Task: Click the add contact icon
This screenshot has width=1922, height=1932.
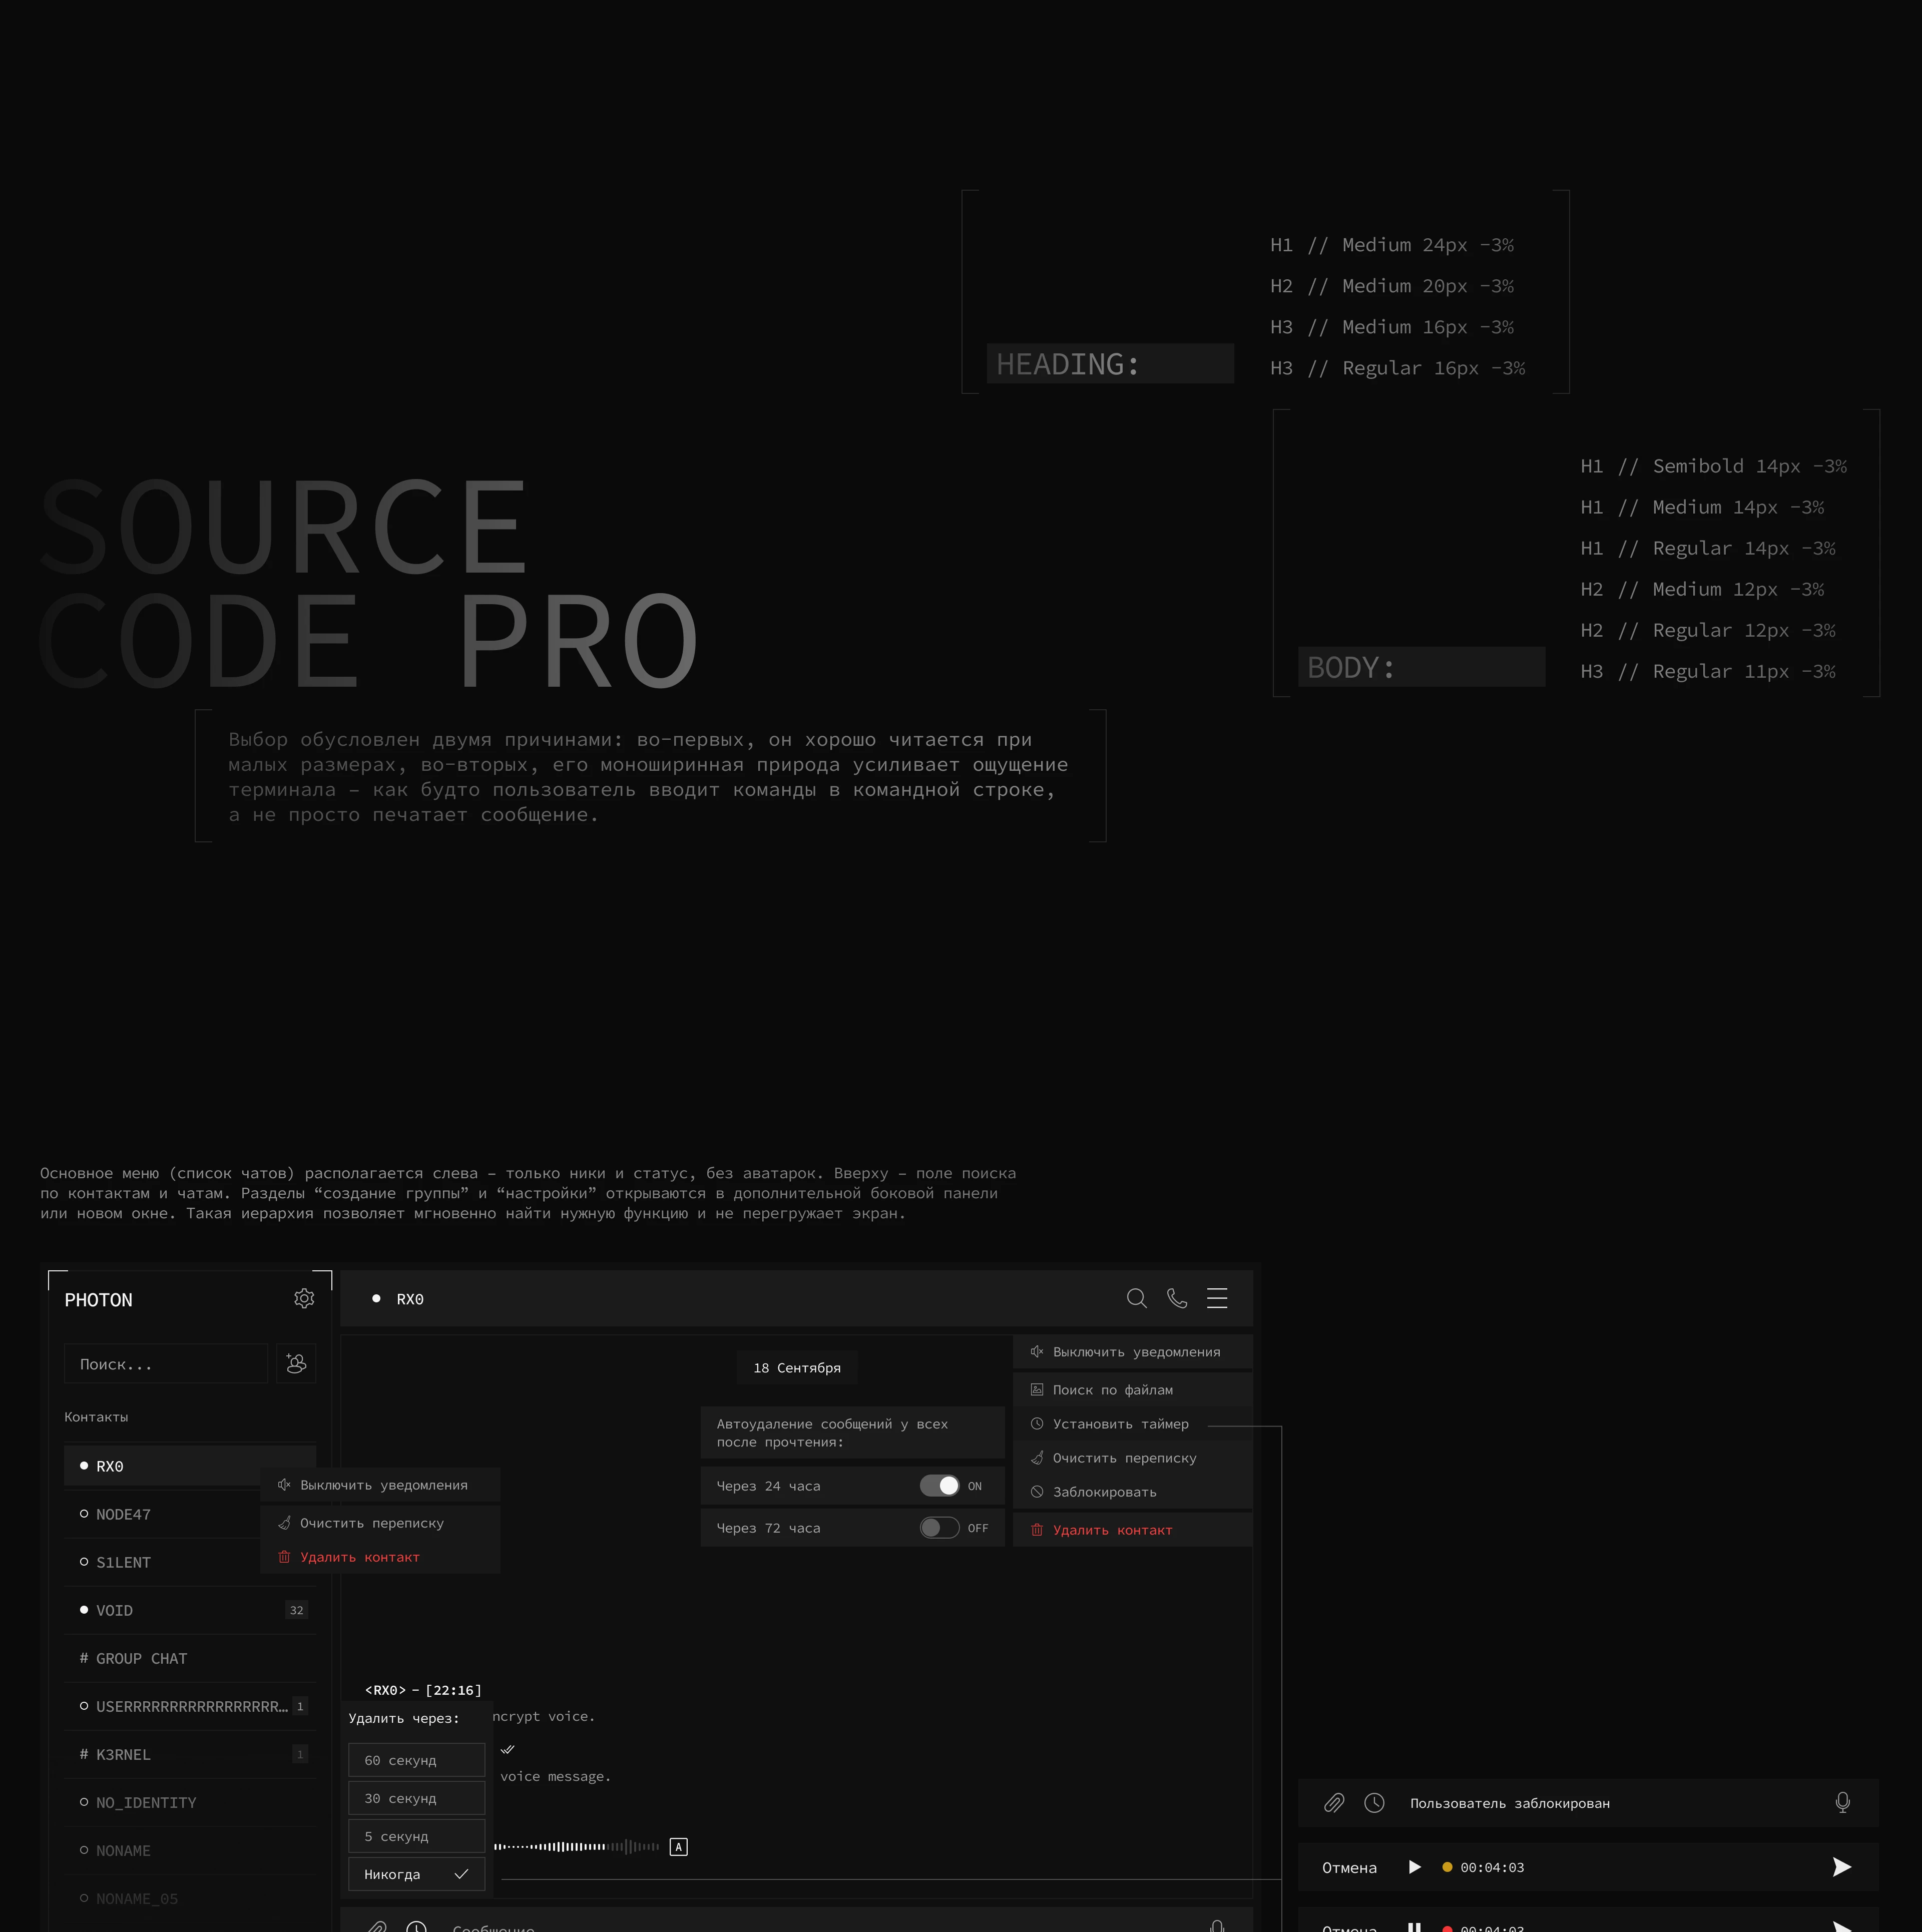Action: click(296, 1363)
